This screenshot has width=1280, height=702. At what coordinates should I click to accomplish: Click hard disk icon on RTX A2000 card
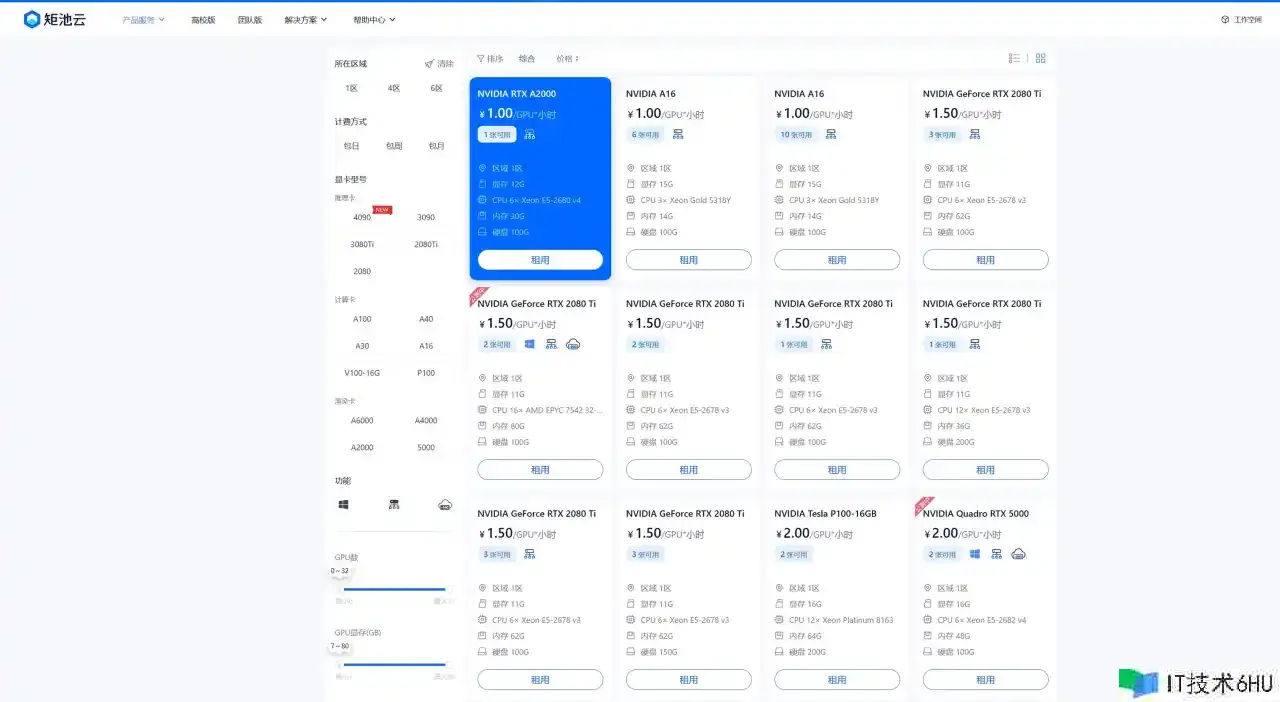click(482, 232)
